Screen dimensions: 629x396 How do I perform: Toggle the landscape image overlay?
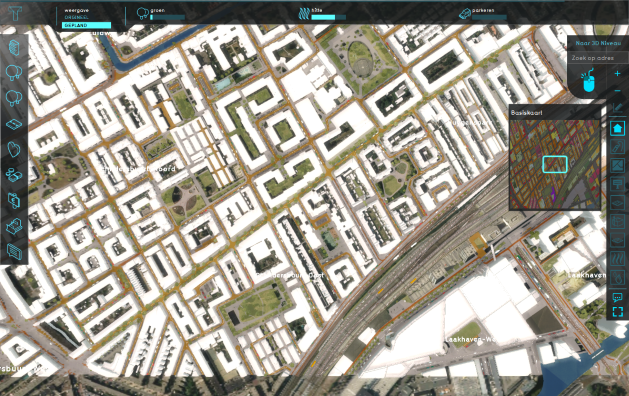click(617, 165)
